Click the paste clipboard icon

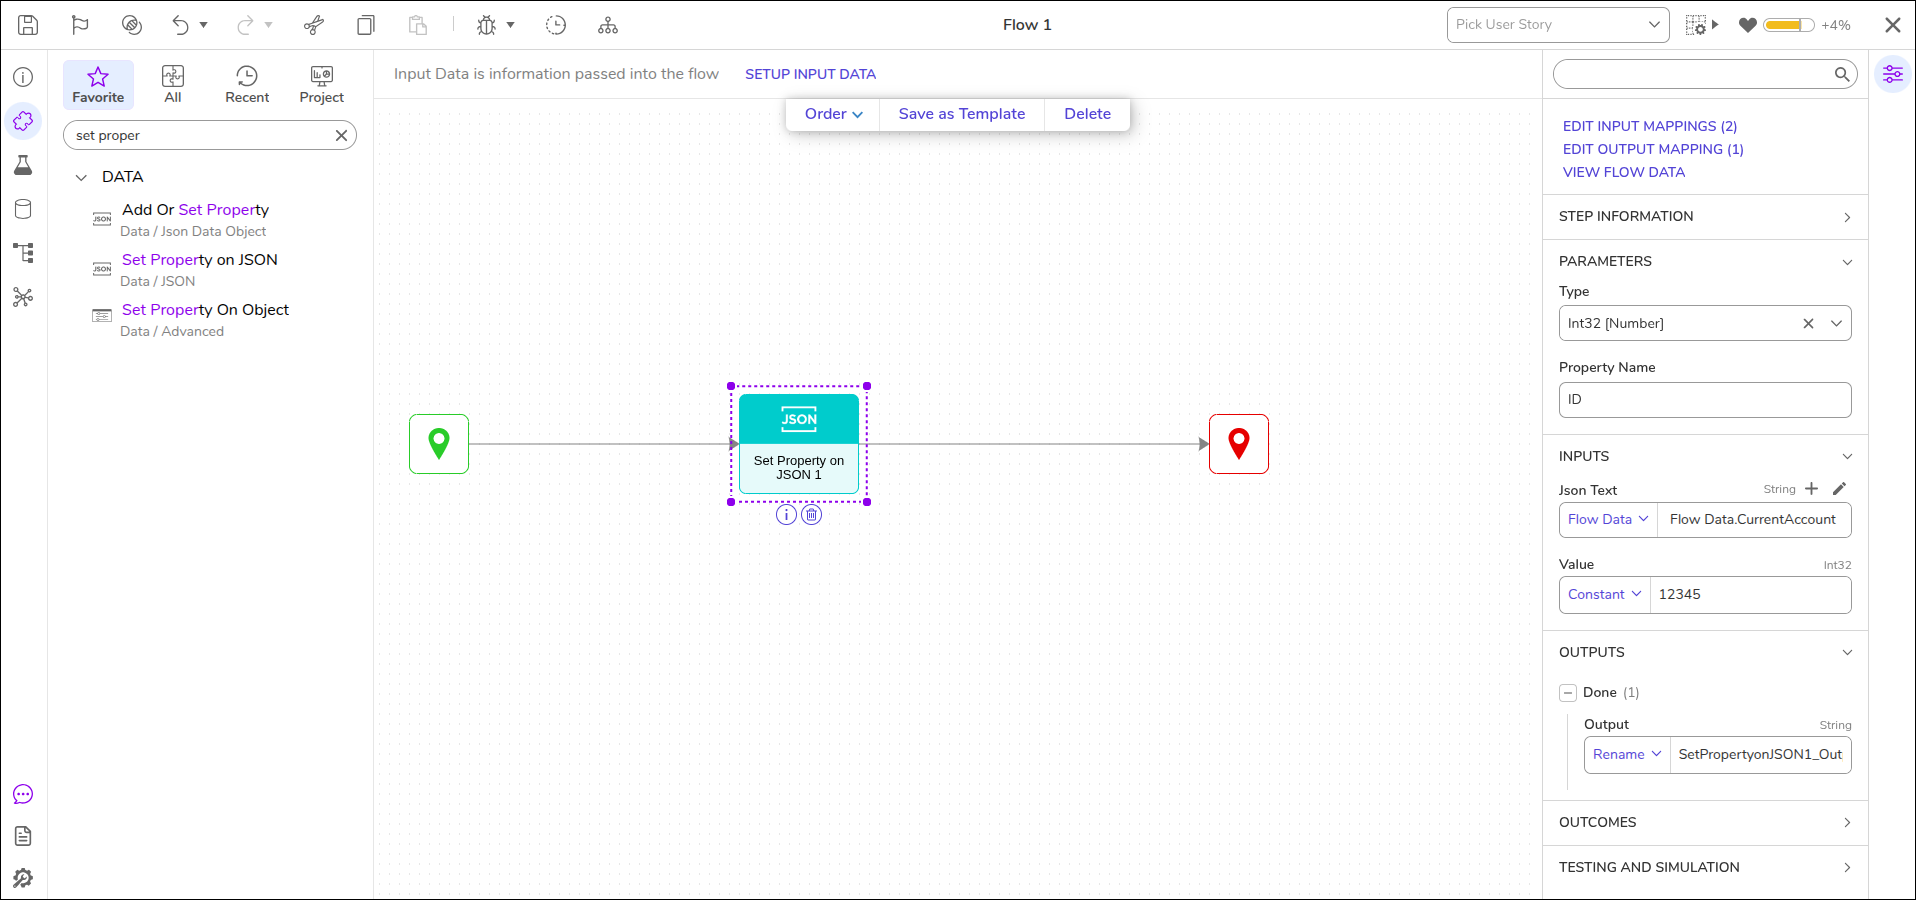418,25
